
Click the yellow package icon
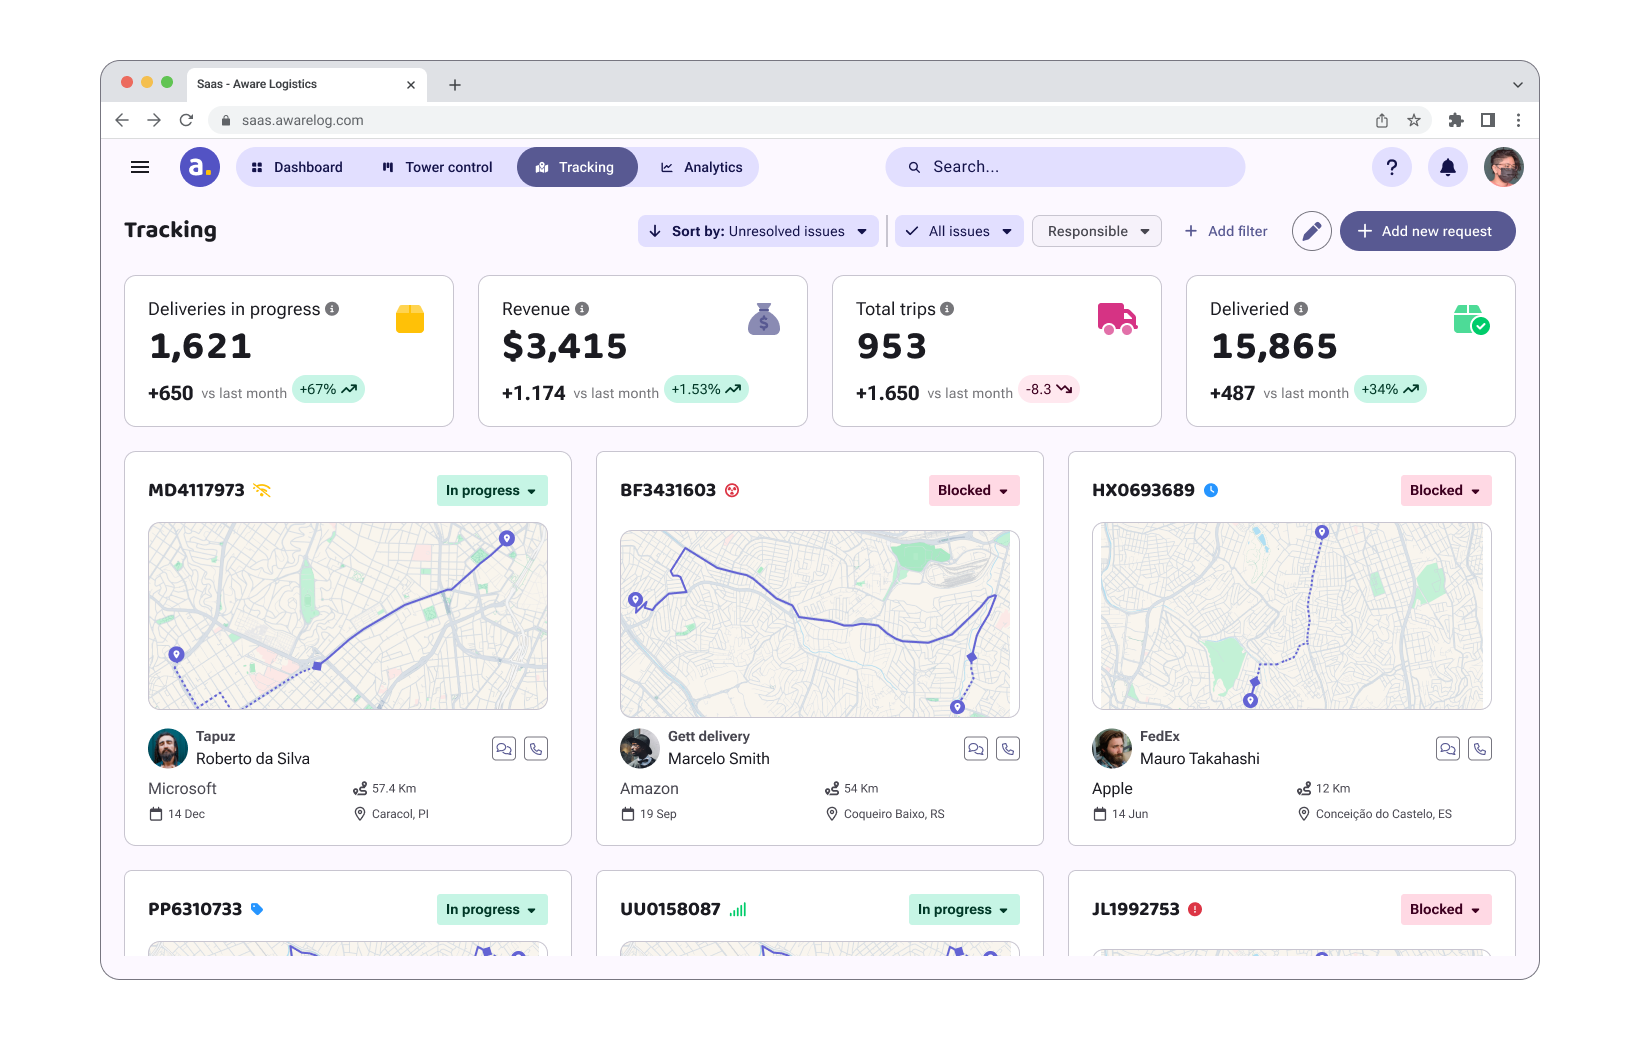[410, 319]
